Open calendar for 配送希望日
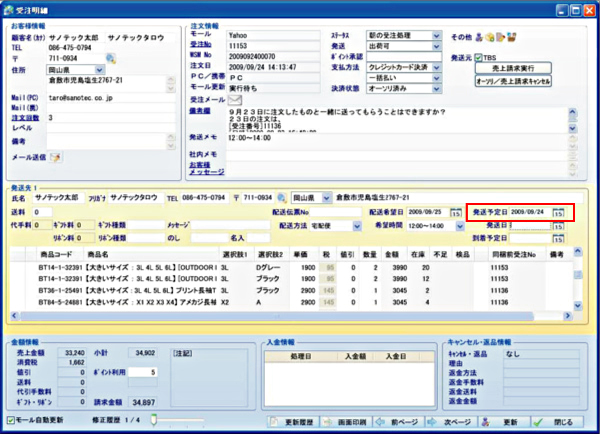This screenshot has width=600, height=434. 456,212
